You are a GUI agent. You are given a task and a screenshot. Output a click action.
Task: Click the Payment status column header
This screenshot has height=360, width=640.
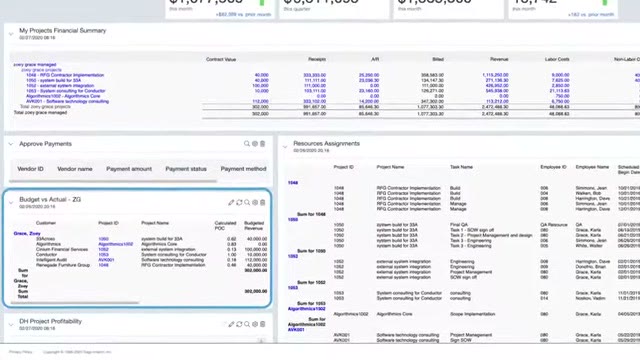(186, 169)
